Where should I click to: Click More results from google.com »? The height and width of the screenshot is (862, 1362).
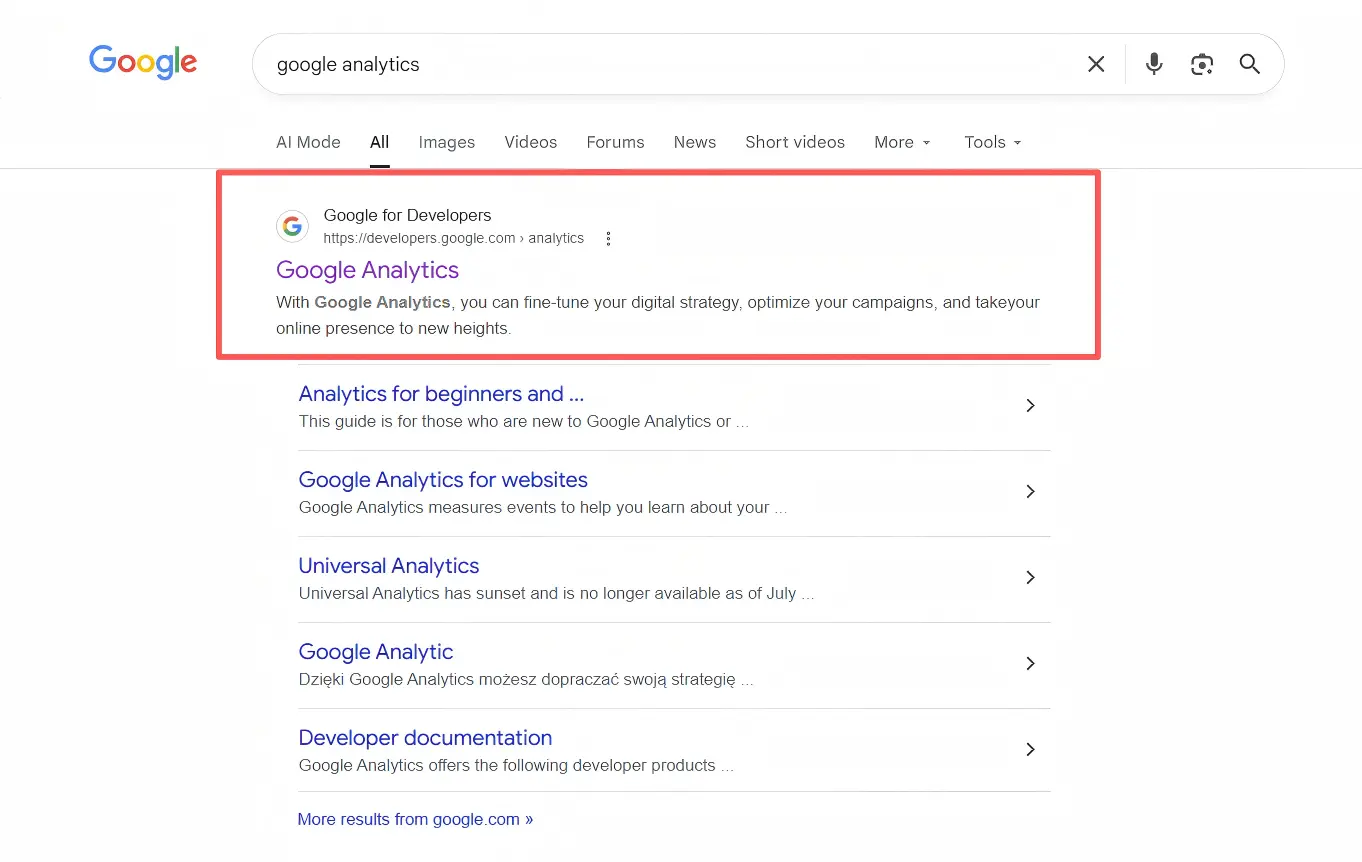tap(415, 819)
